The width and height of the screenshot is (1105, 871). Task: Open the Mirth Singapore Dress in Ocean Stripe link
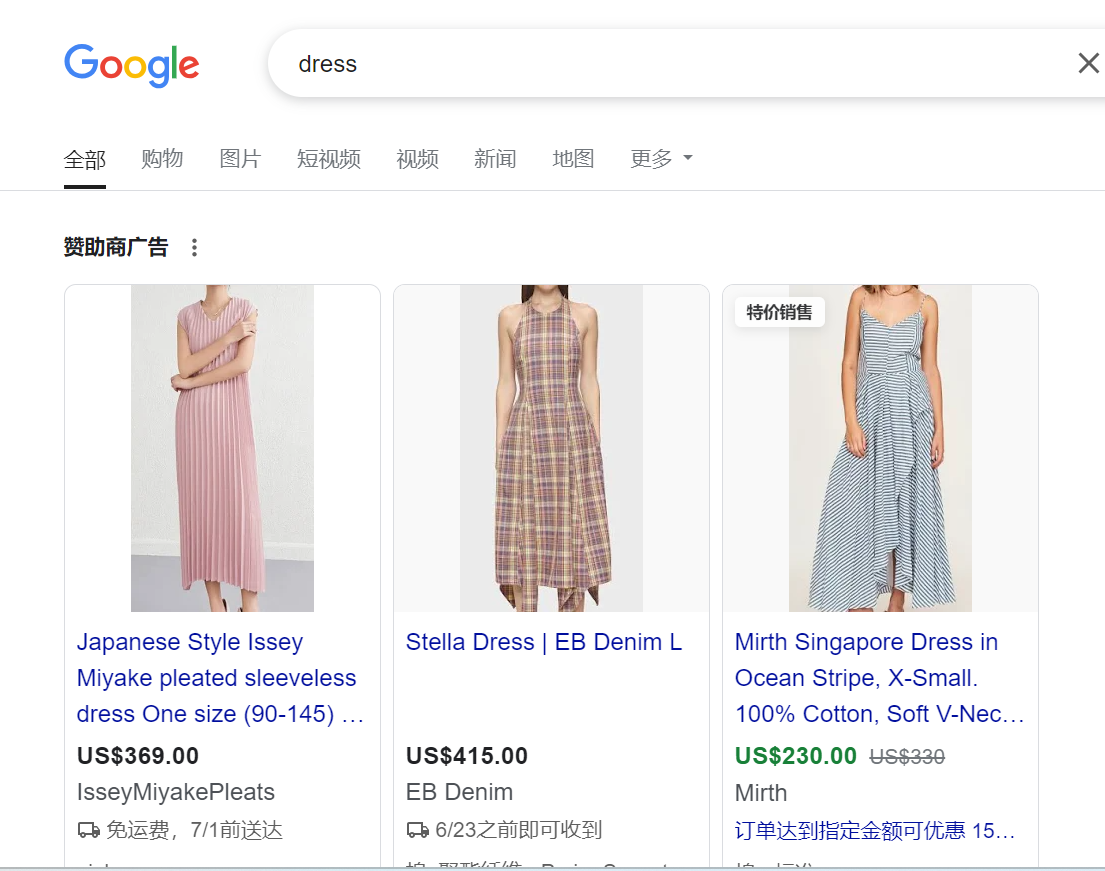[879, 678]
